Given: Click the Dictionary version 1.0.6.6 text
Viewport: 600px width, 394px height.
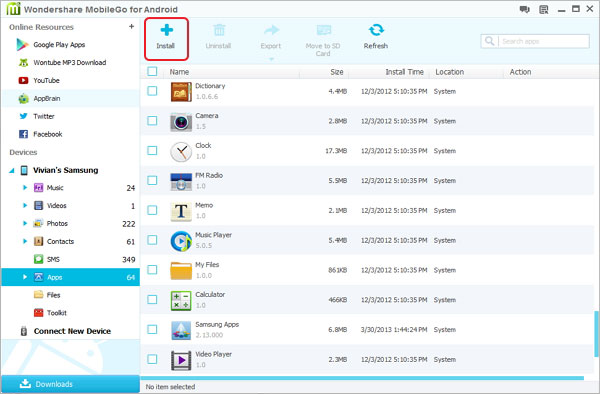Looking at the screenshot, I should pyautogui.click(x=207, y=97).
